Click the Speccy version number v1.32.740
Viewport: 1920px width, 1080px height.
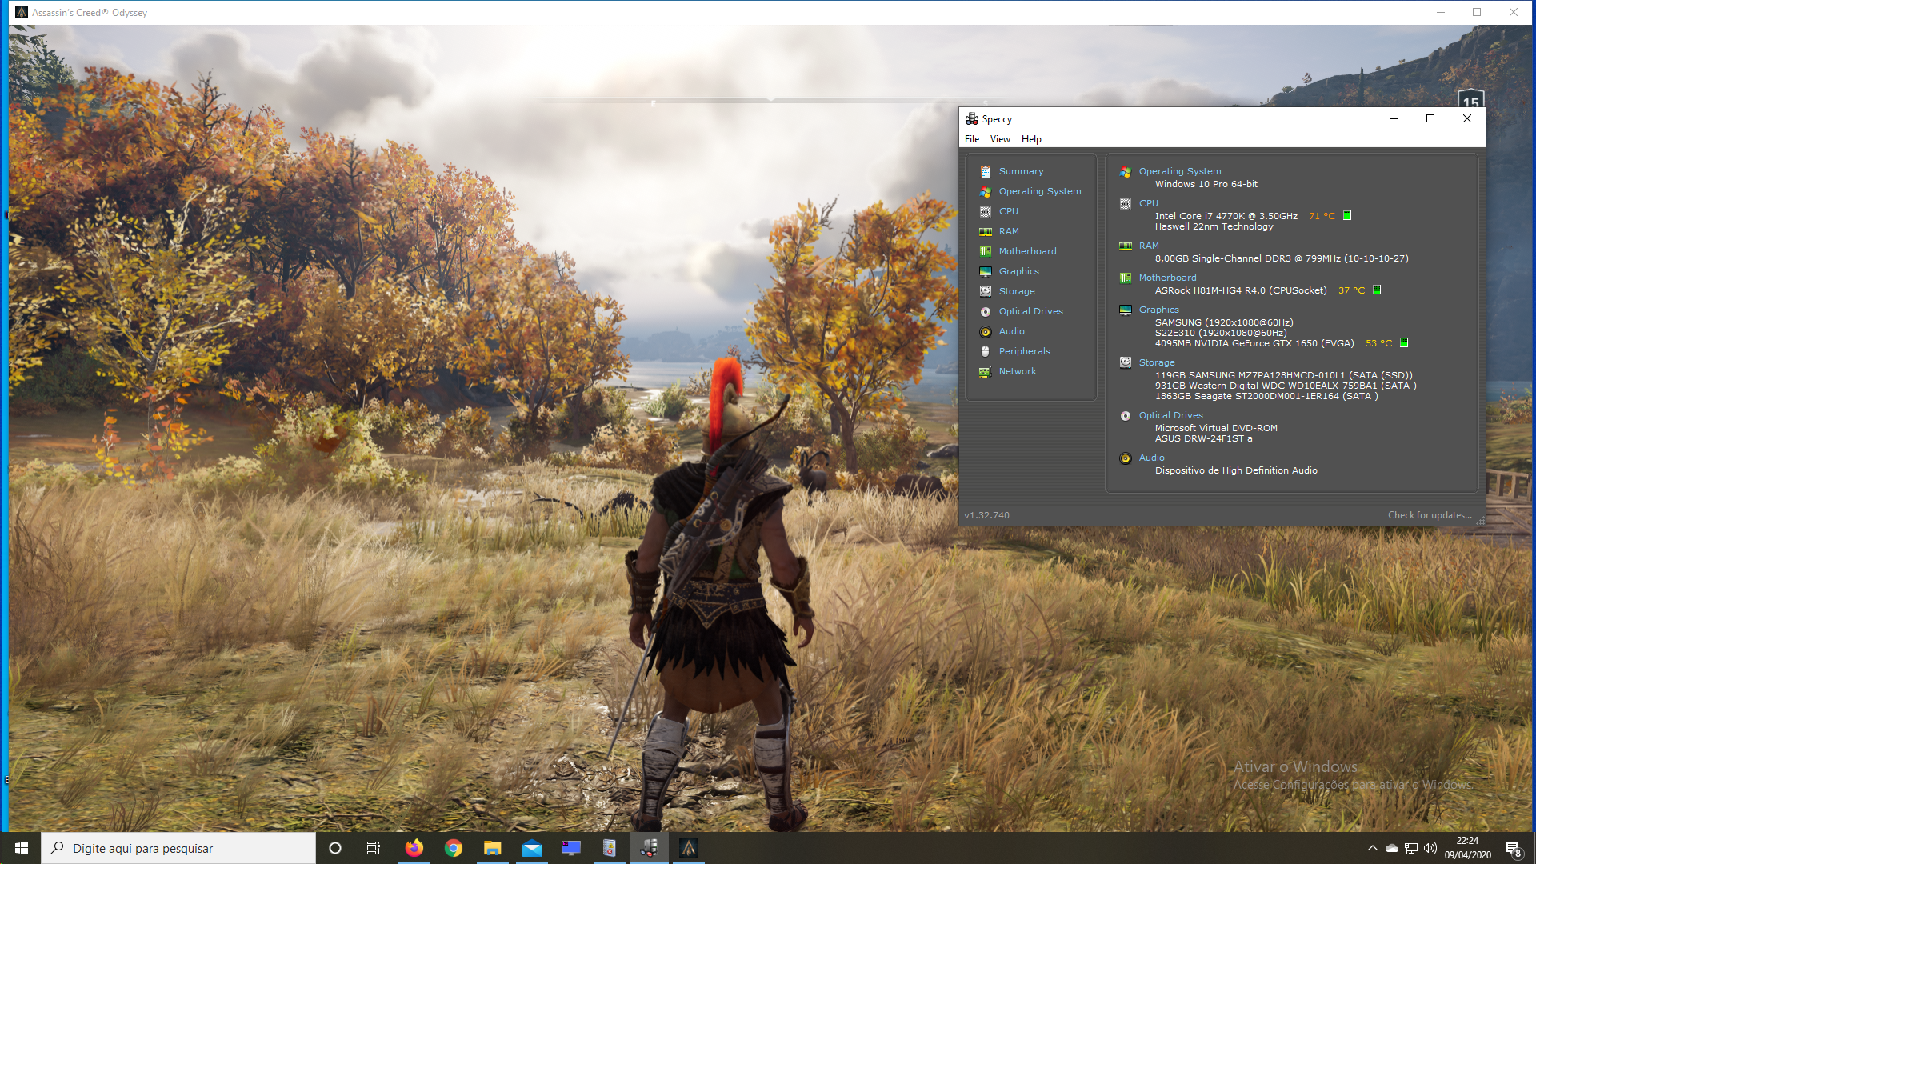(987, 515)
